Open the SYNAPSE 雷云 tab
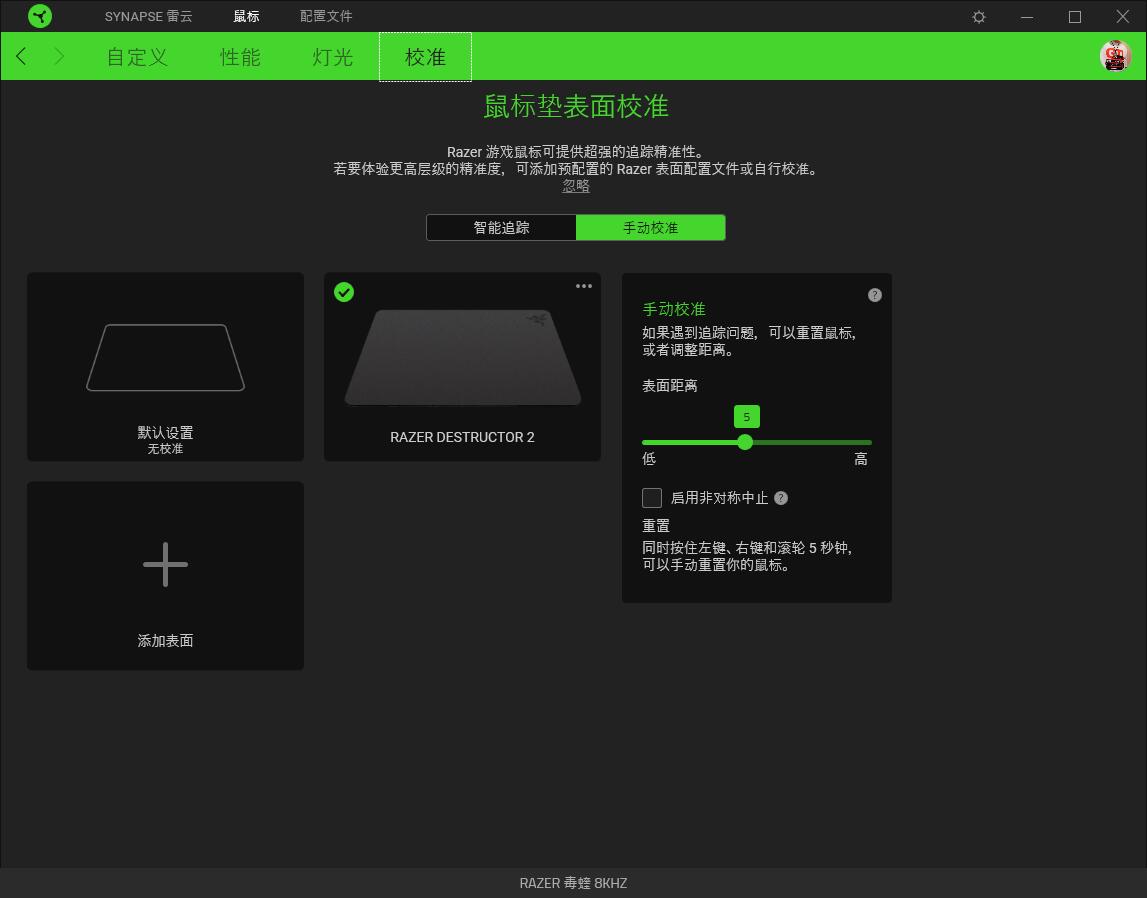1147x898 pixels. [x=148, y=16]
